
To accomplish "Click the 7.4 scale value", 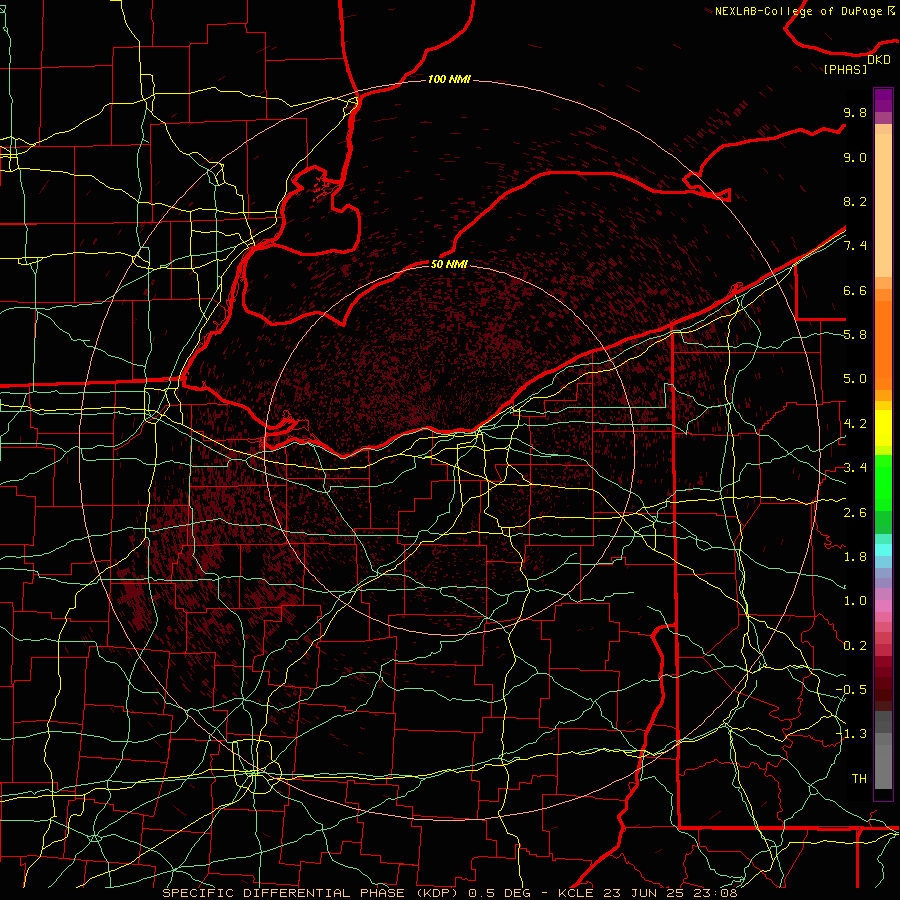I will tap(855, 246).
